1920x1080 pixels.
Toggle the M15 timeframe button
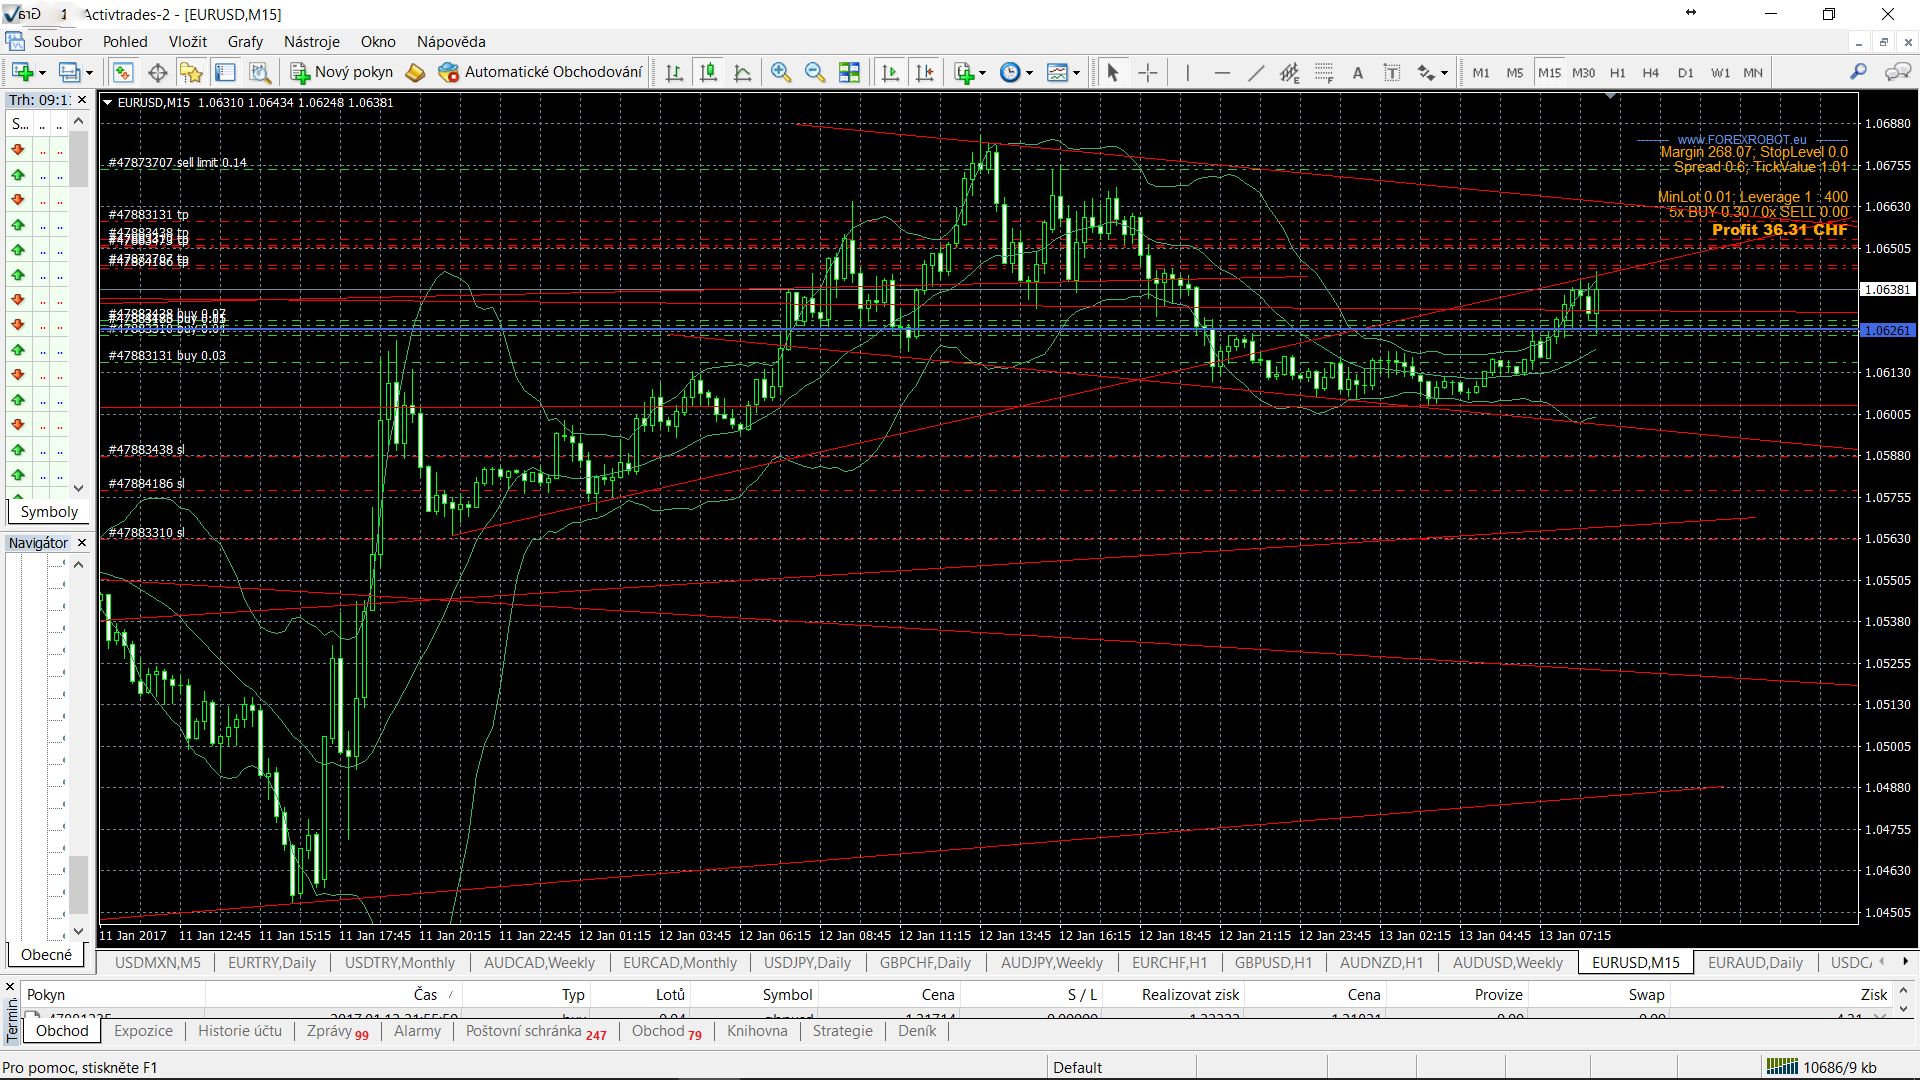pyautogui.click(x=1549, y=72)
